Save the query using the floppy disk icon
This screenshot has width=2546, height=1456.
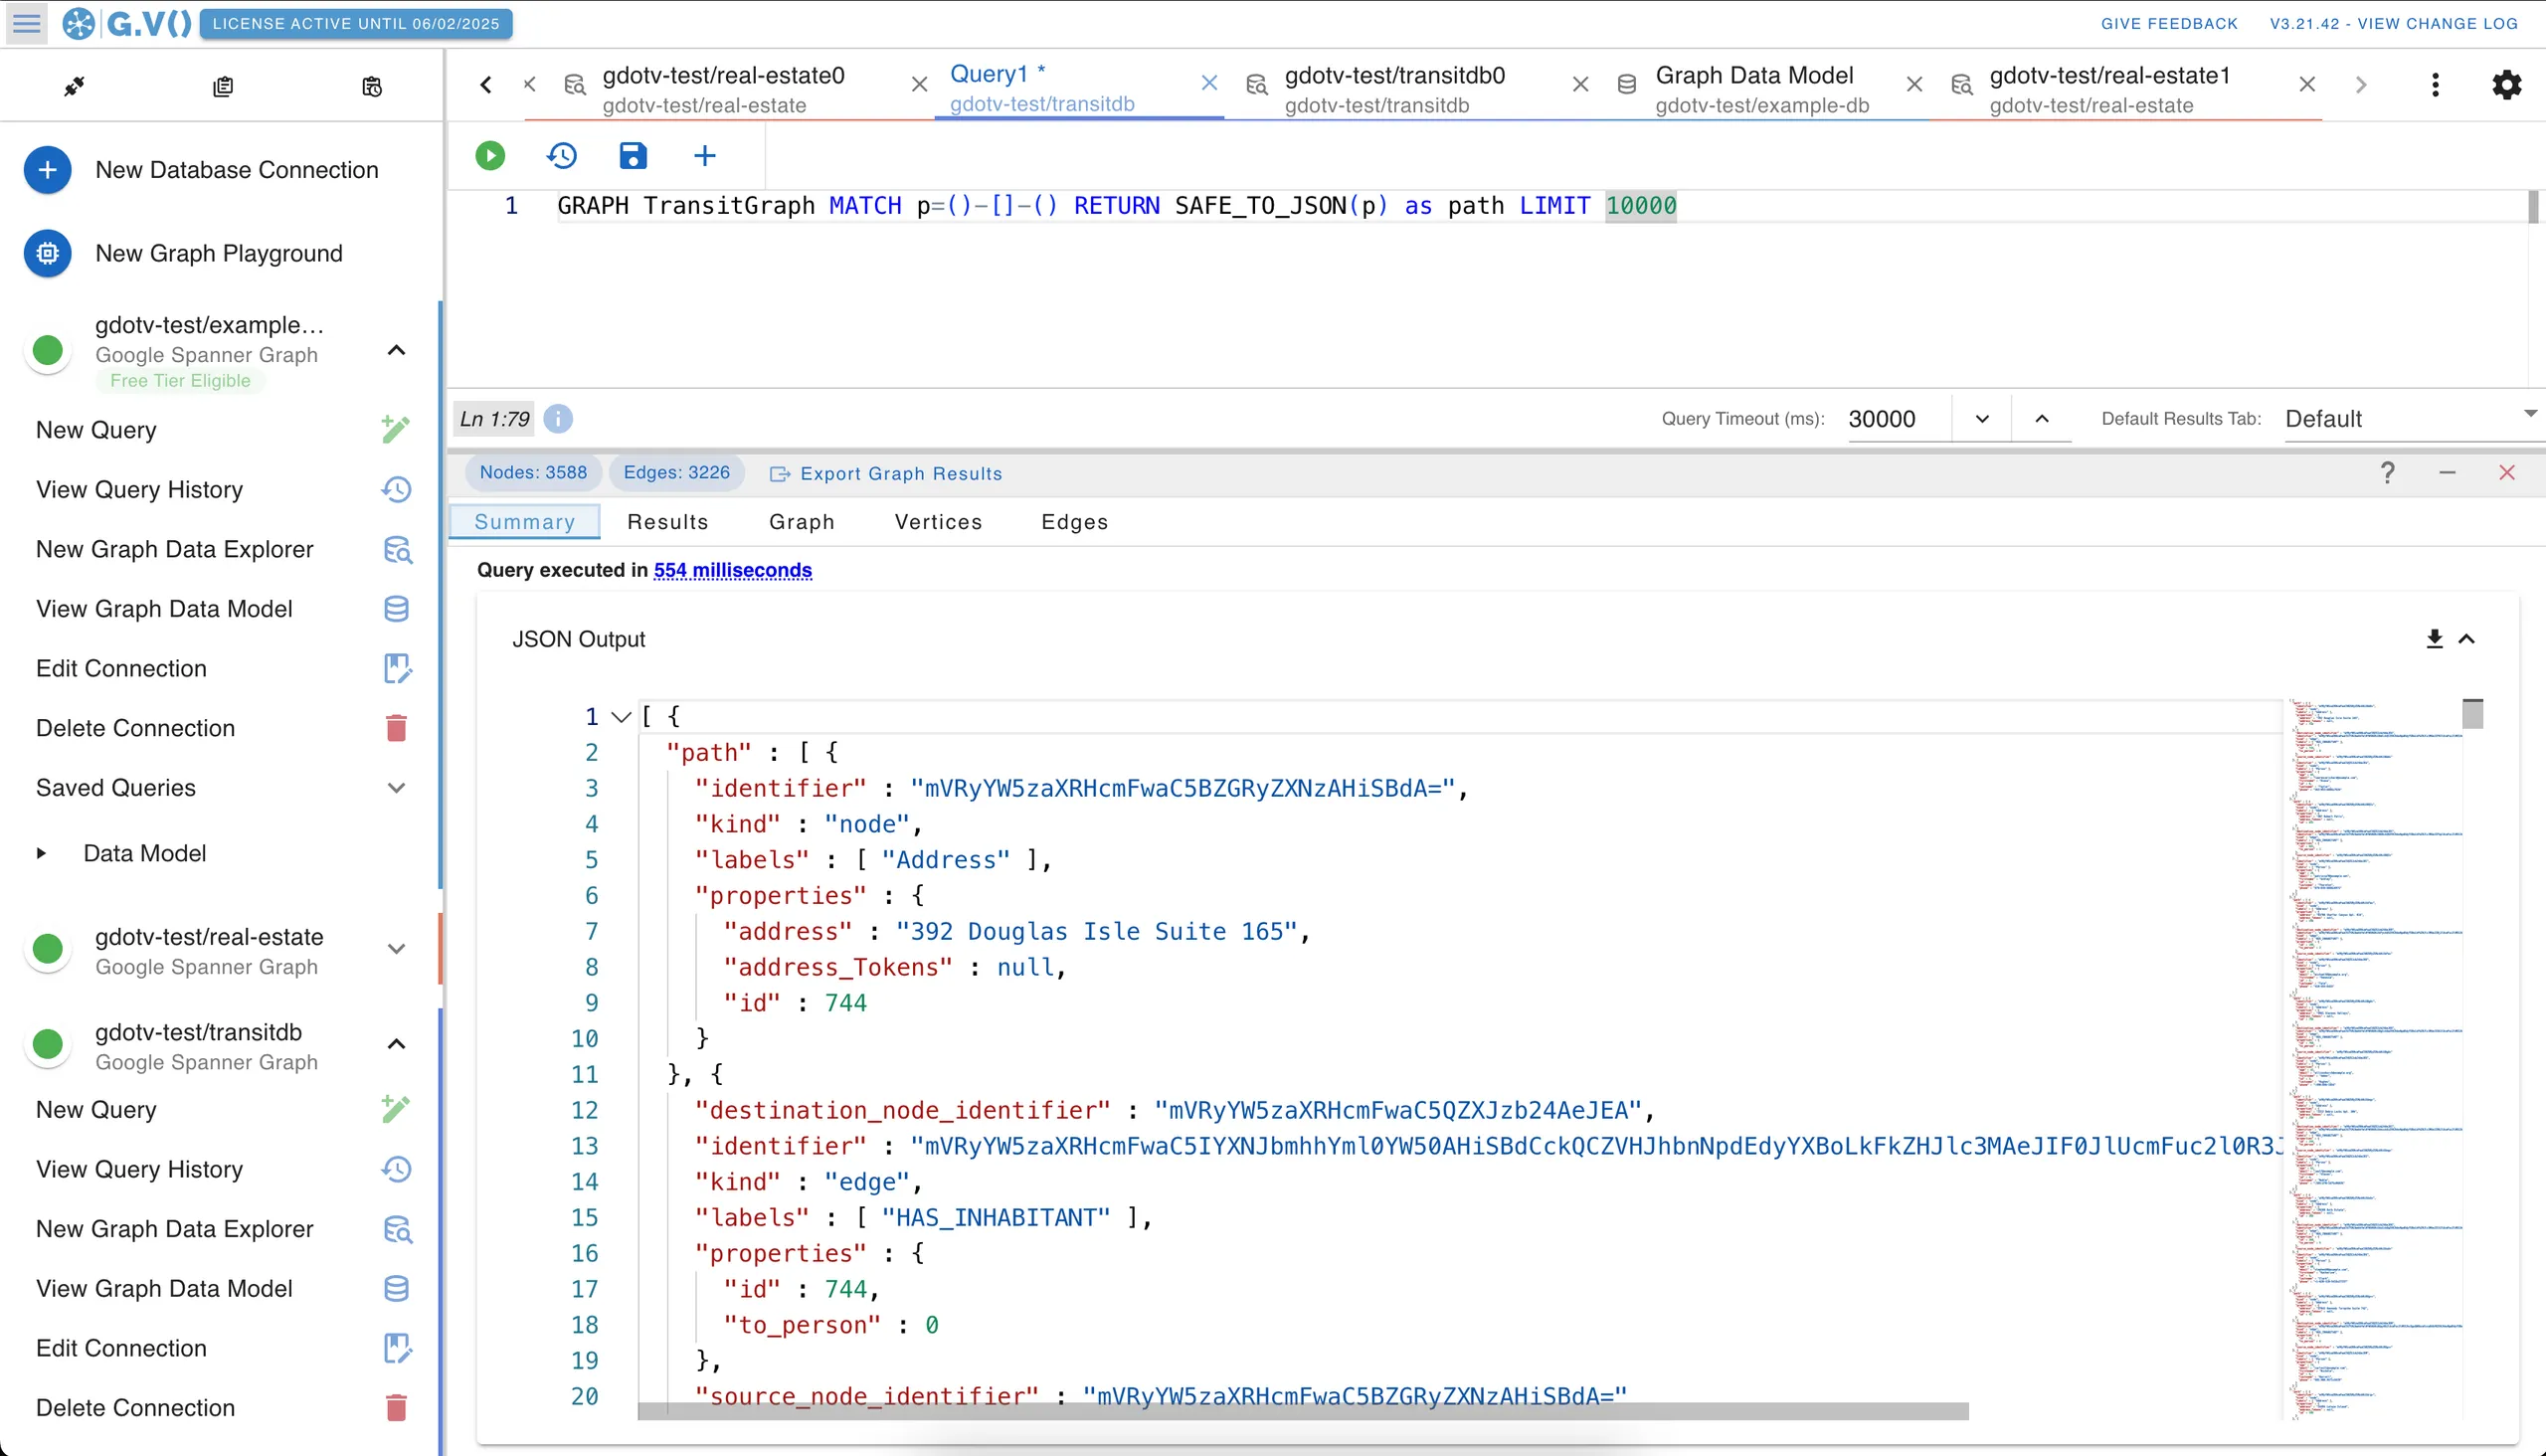(x=633, y=155)
